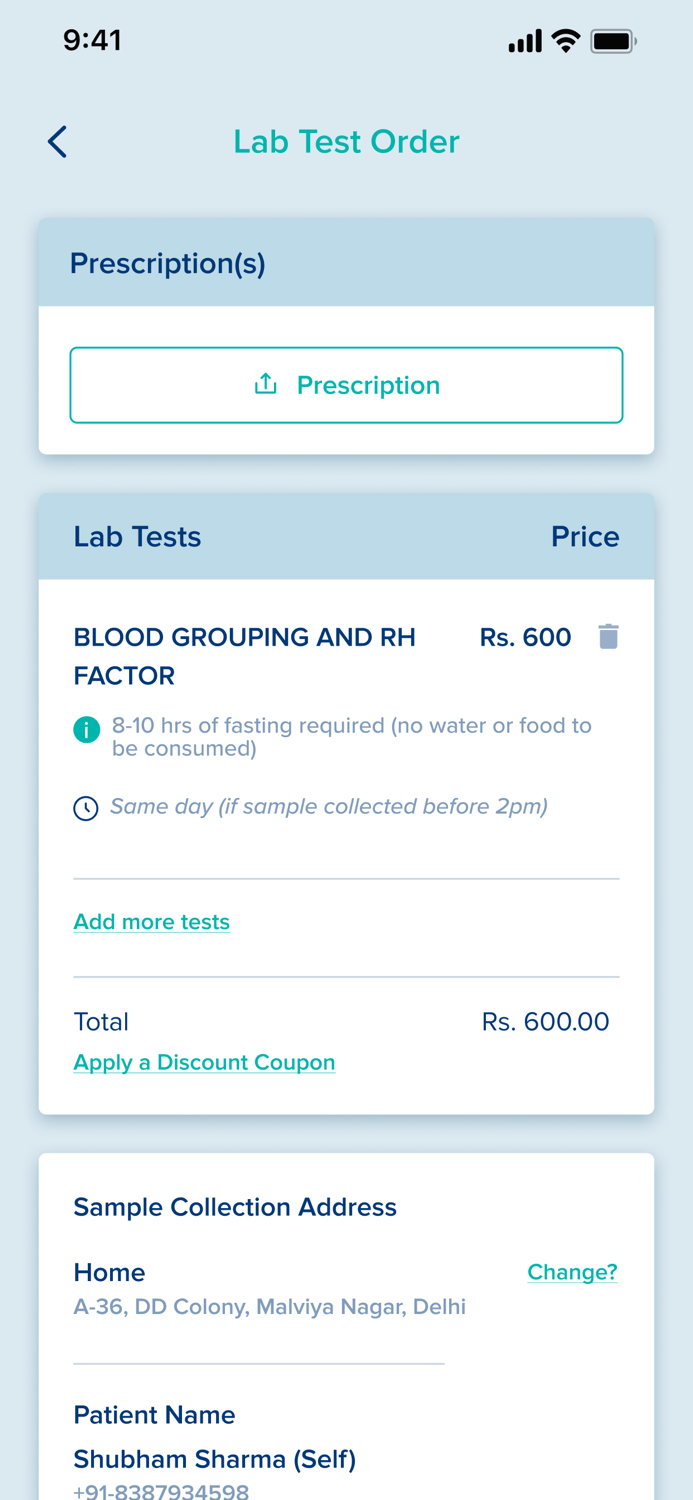Apply a Discount Coupon
The image size is (693, 1500).
[x=204, y=1062]
